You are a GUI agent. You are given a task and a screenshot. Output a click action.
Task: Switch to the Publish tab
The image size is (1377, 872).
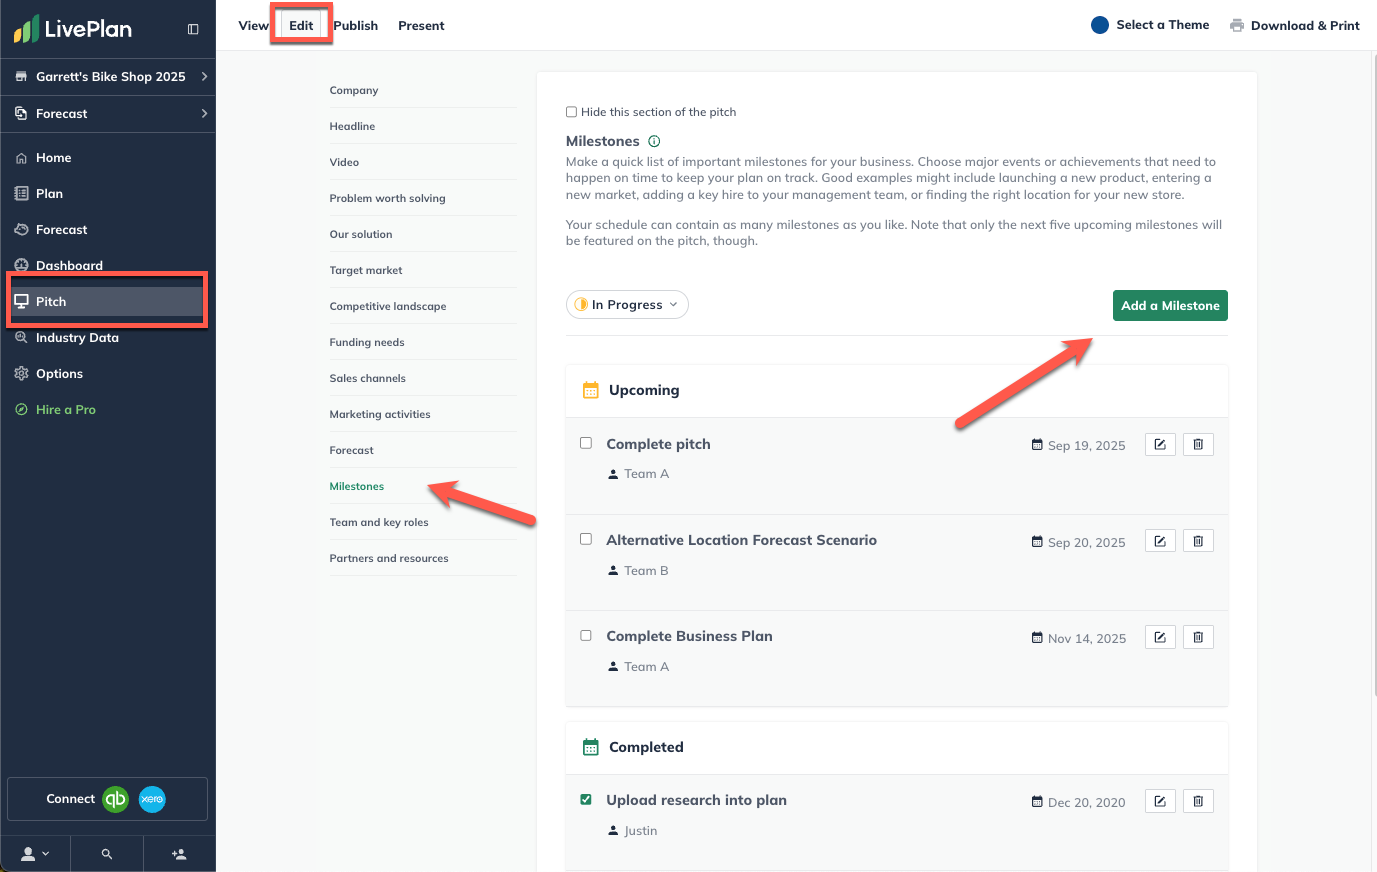[x=356, y=26]
